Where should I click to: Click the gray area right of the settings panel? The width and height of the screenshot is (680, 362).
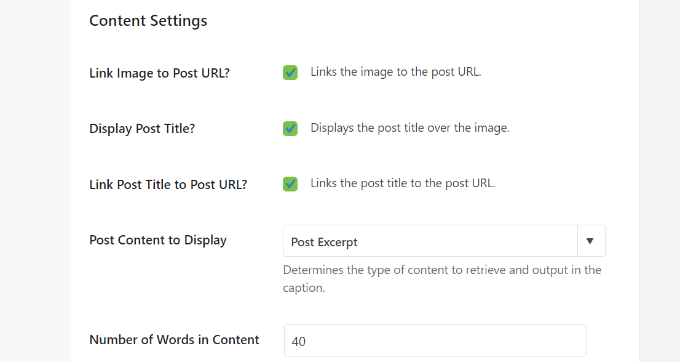(659, 181)
